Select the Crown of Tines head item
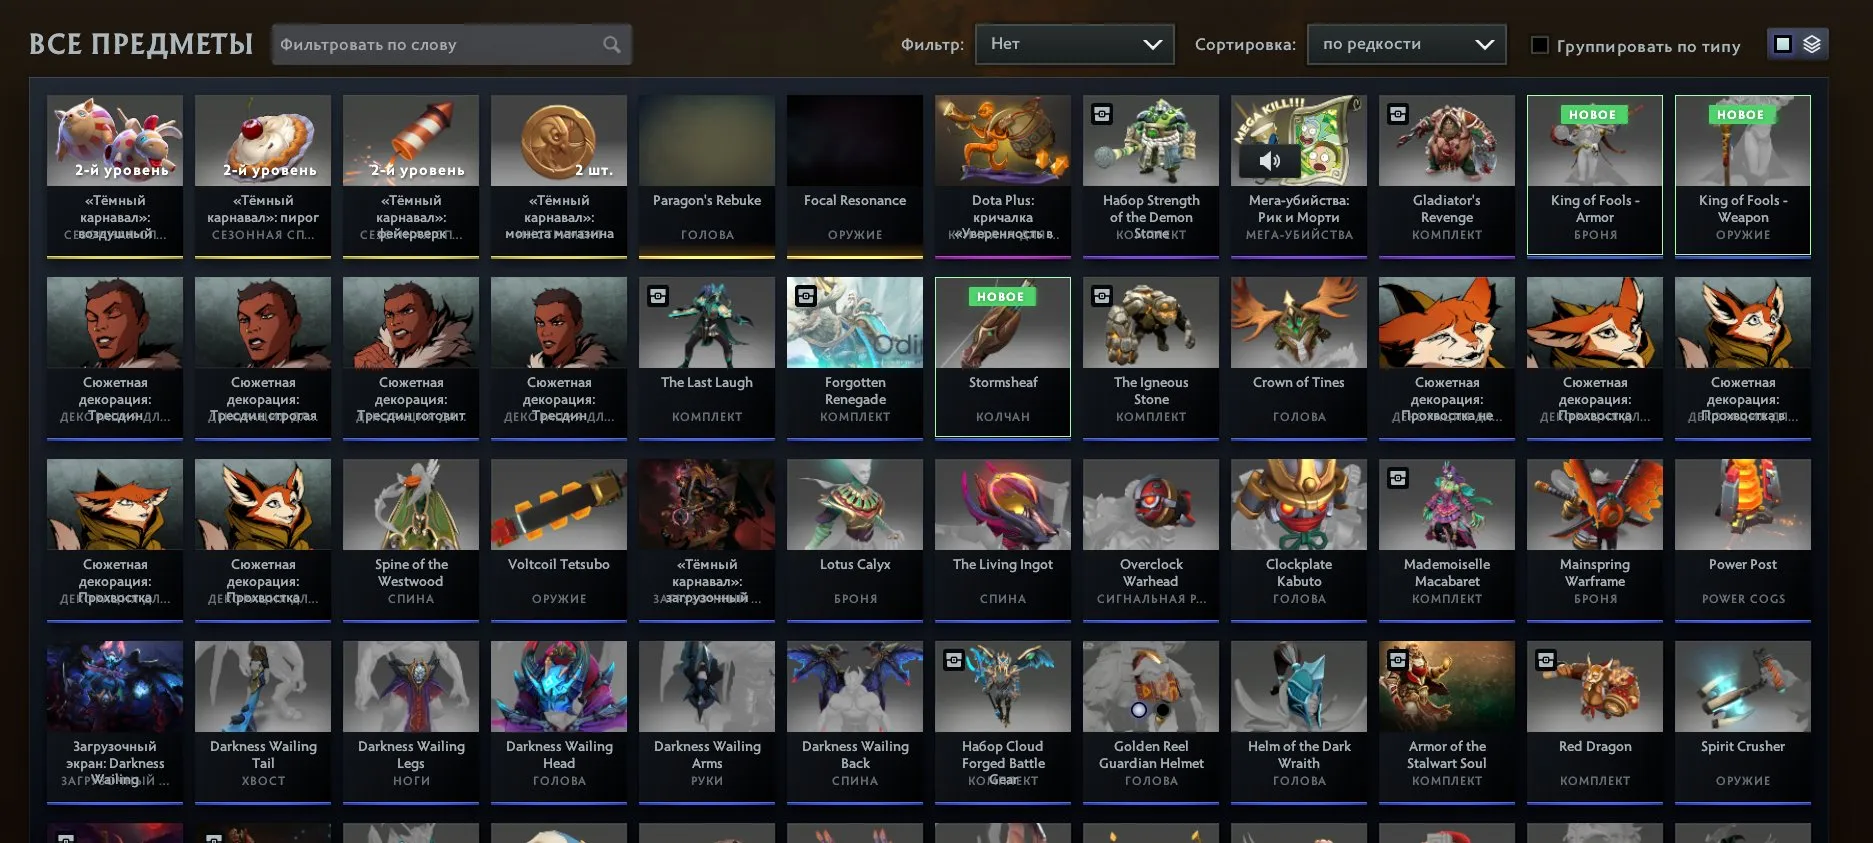 point(1299,357)
